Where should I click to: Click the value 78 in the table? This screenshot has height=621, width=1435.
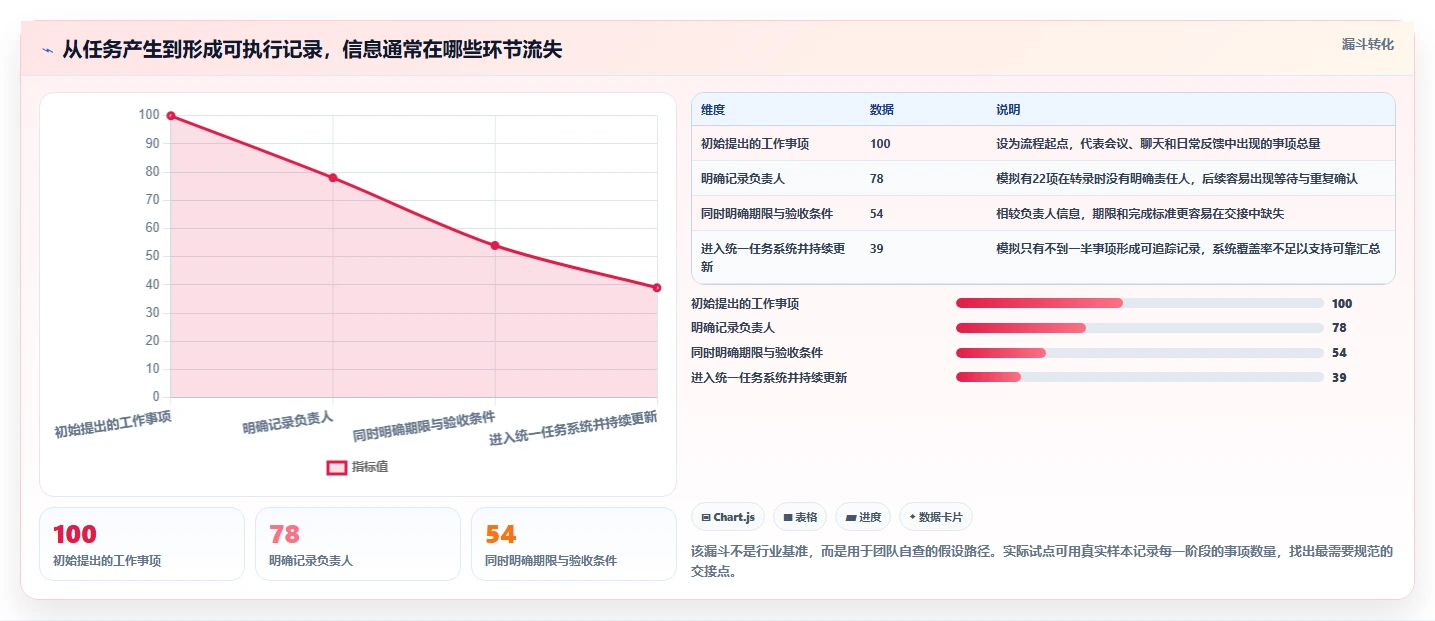click(877, 179)
